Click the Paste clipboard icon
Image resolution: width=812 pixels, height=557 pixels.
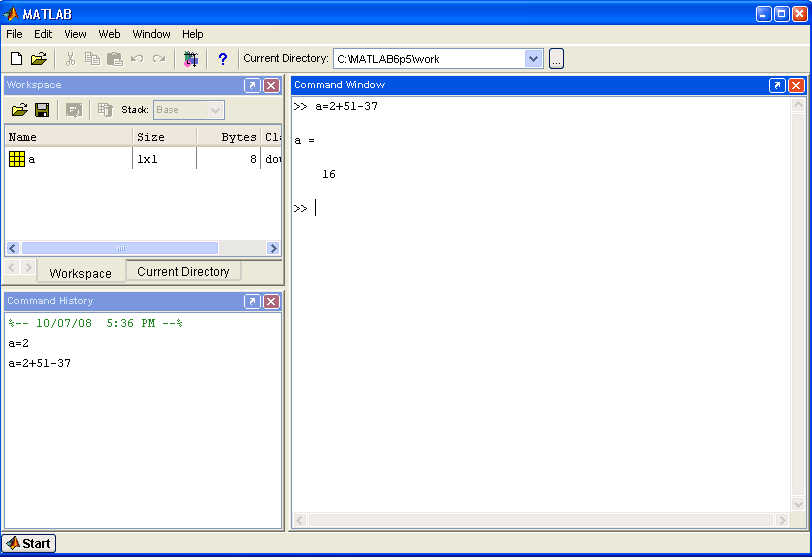click(x=114, y=59)
